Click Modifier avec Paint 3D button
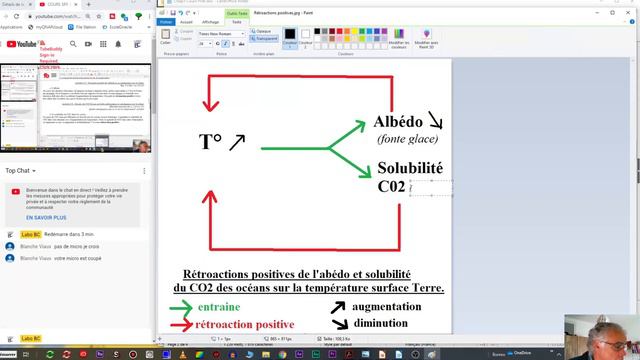 pyautogui.click(x=426, y=38)
